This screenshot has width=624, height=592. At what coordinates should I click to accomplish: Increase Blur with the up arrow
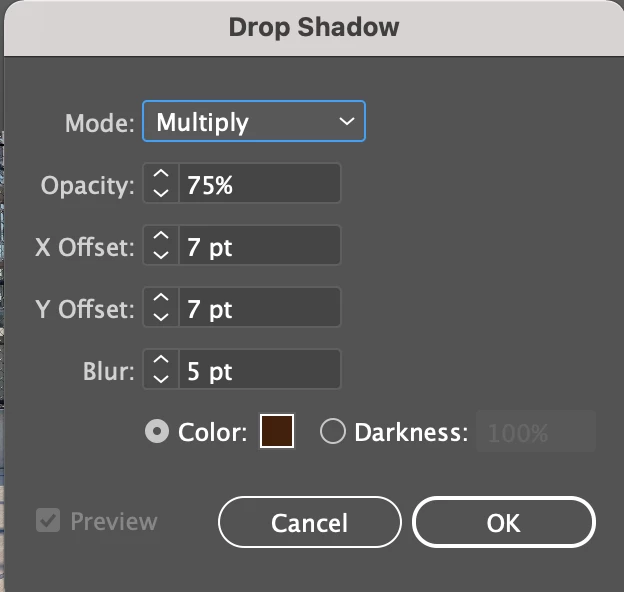pos(161,360)
